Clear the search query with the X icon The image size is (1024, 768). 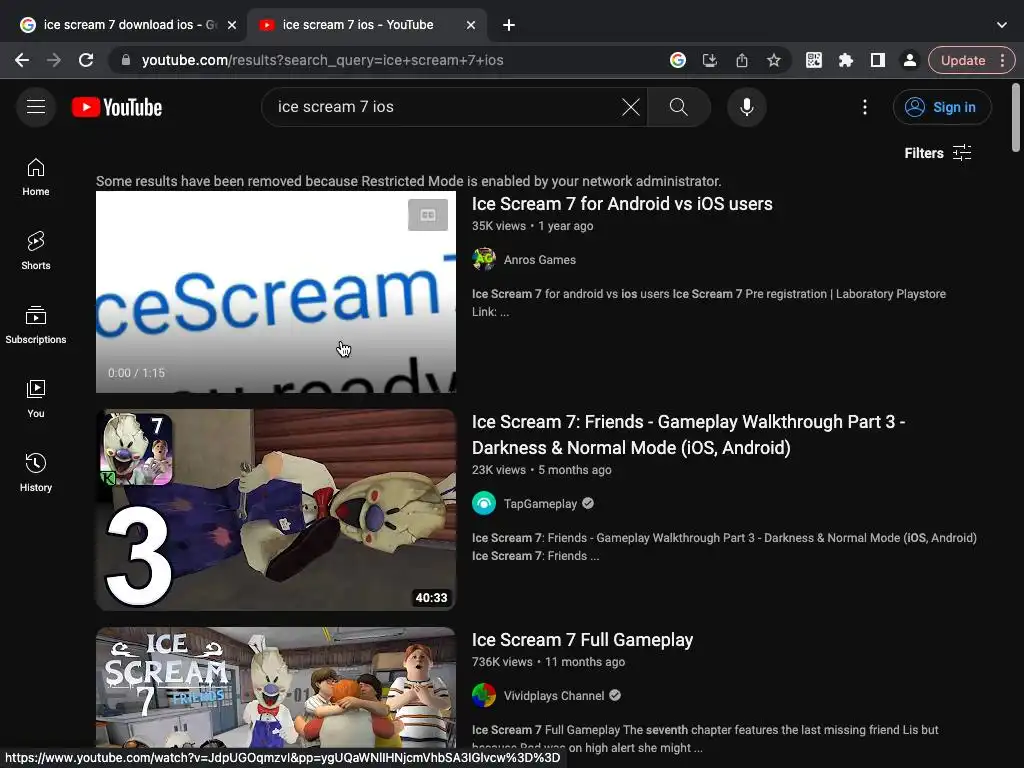coord(630,106)
